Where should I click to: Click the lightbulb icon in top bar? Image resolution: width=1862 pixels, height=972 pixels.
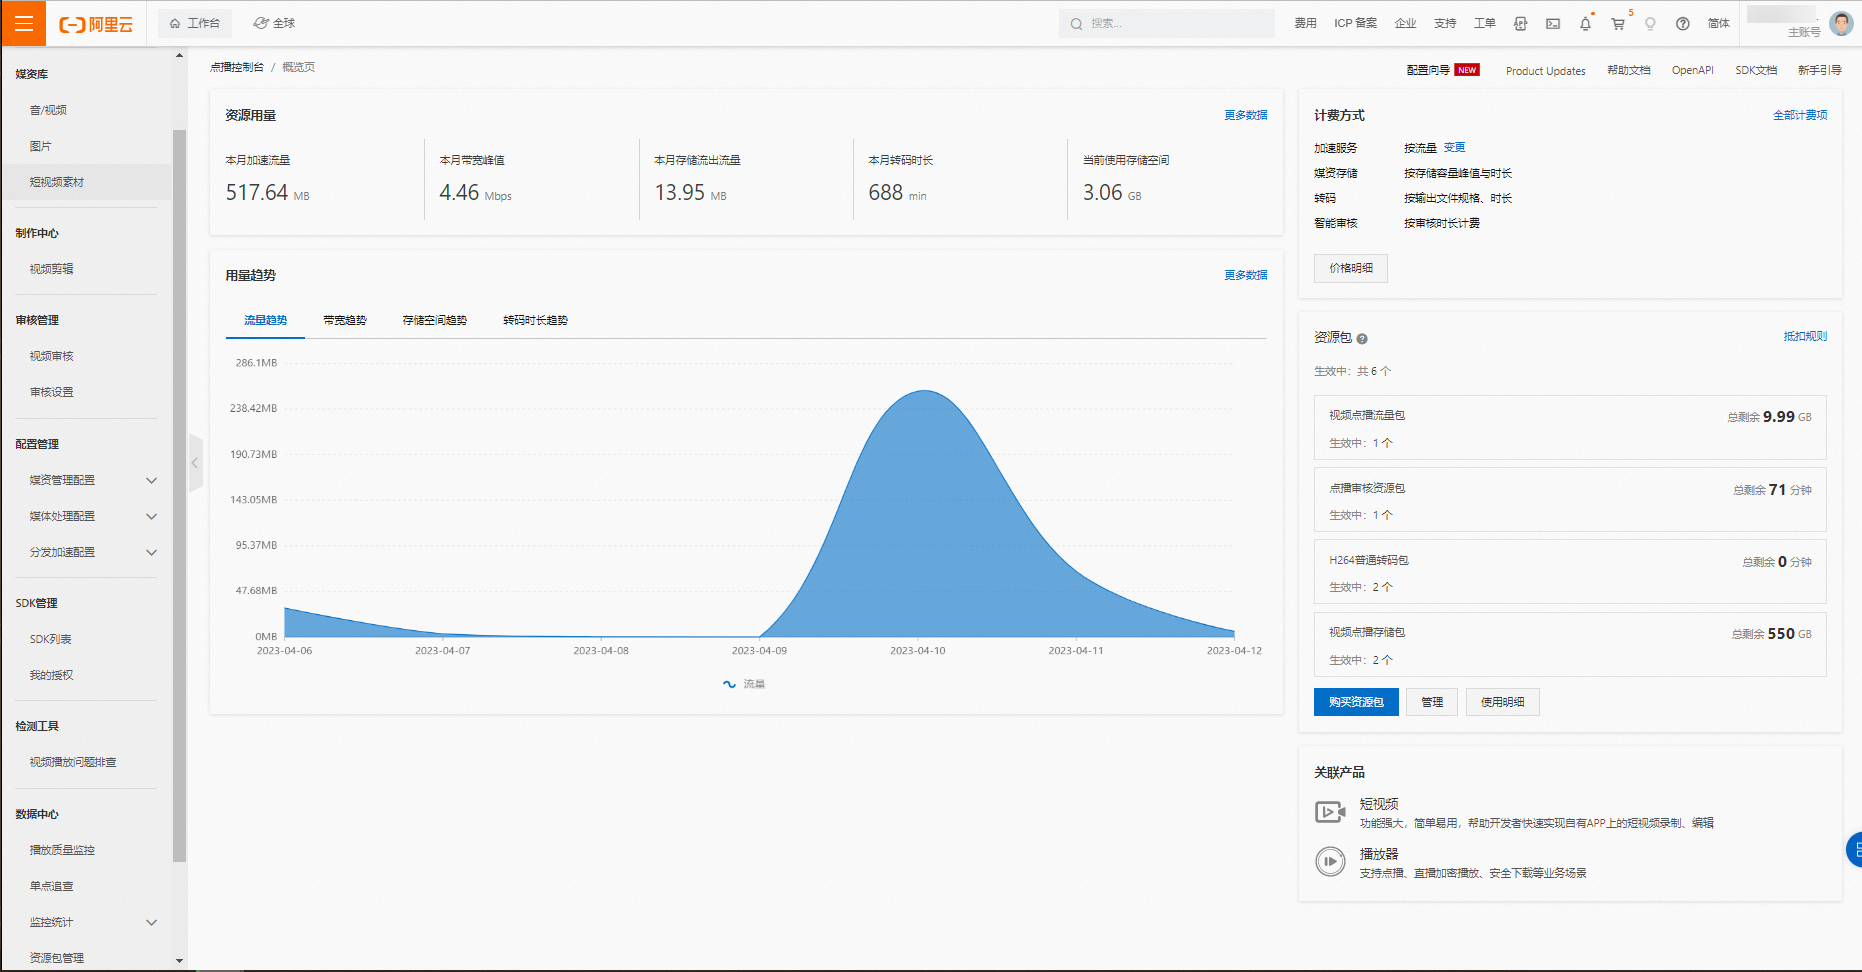(1650, 24)
